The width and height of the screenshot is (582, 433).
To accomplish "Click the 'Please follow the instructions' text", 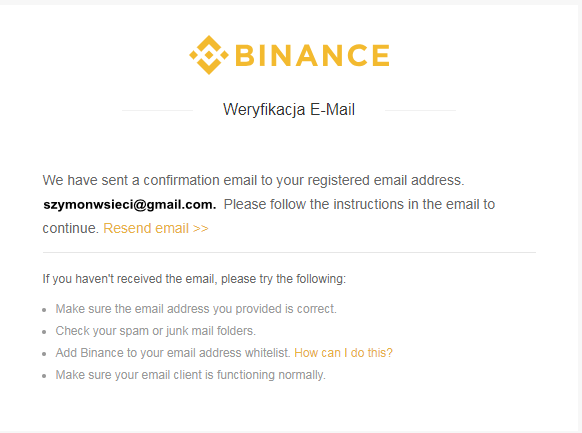I will tap(359, 204).
